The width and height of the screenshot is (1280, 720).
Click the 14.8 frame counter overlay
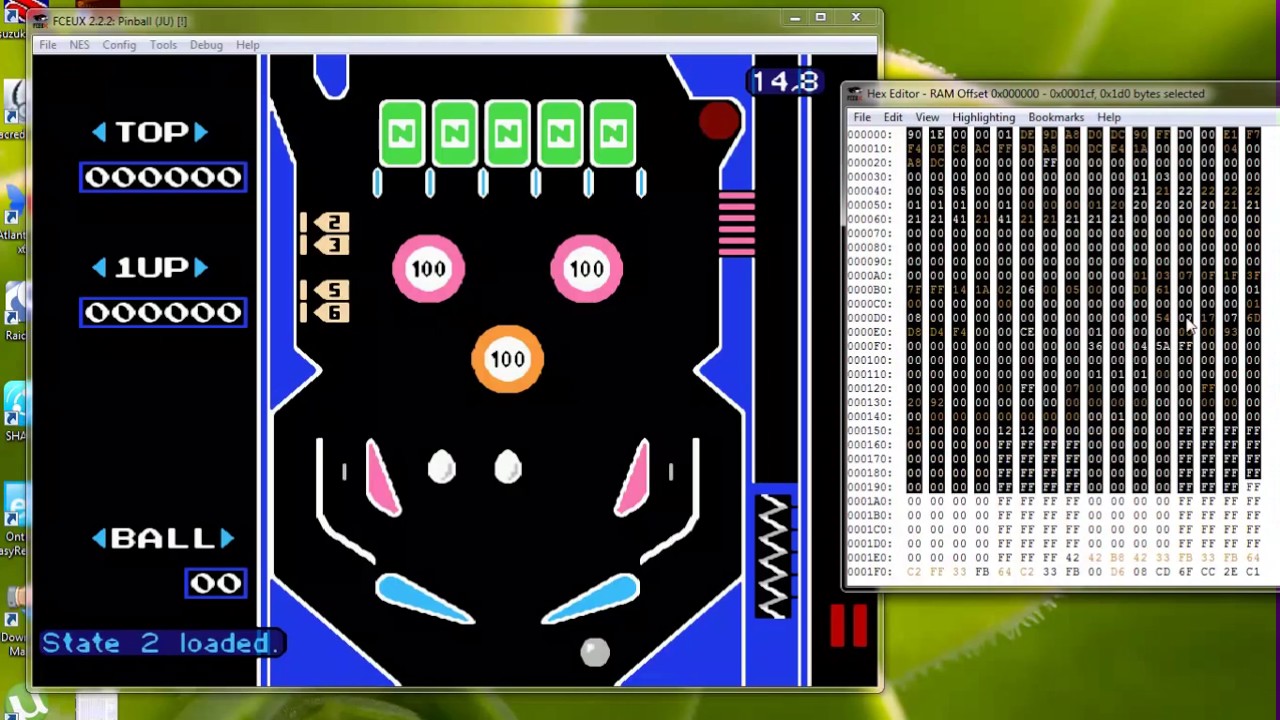coord(785,81)
